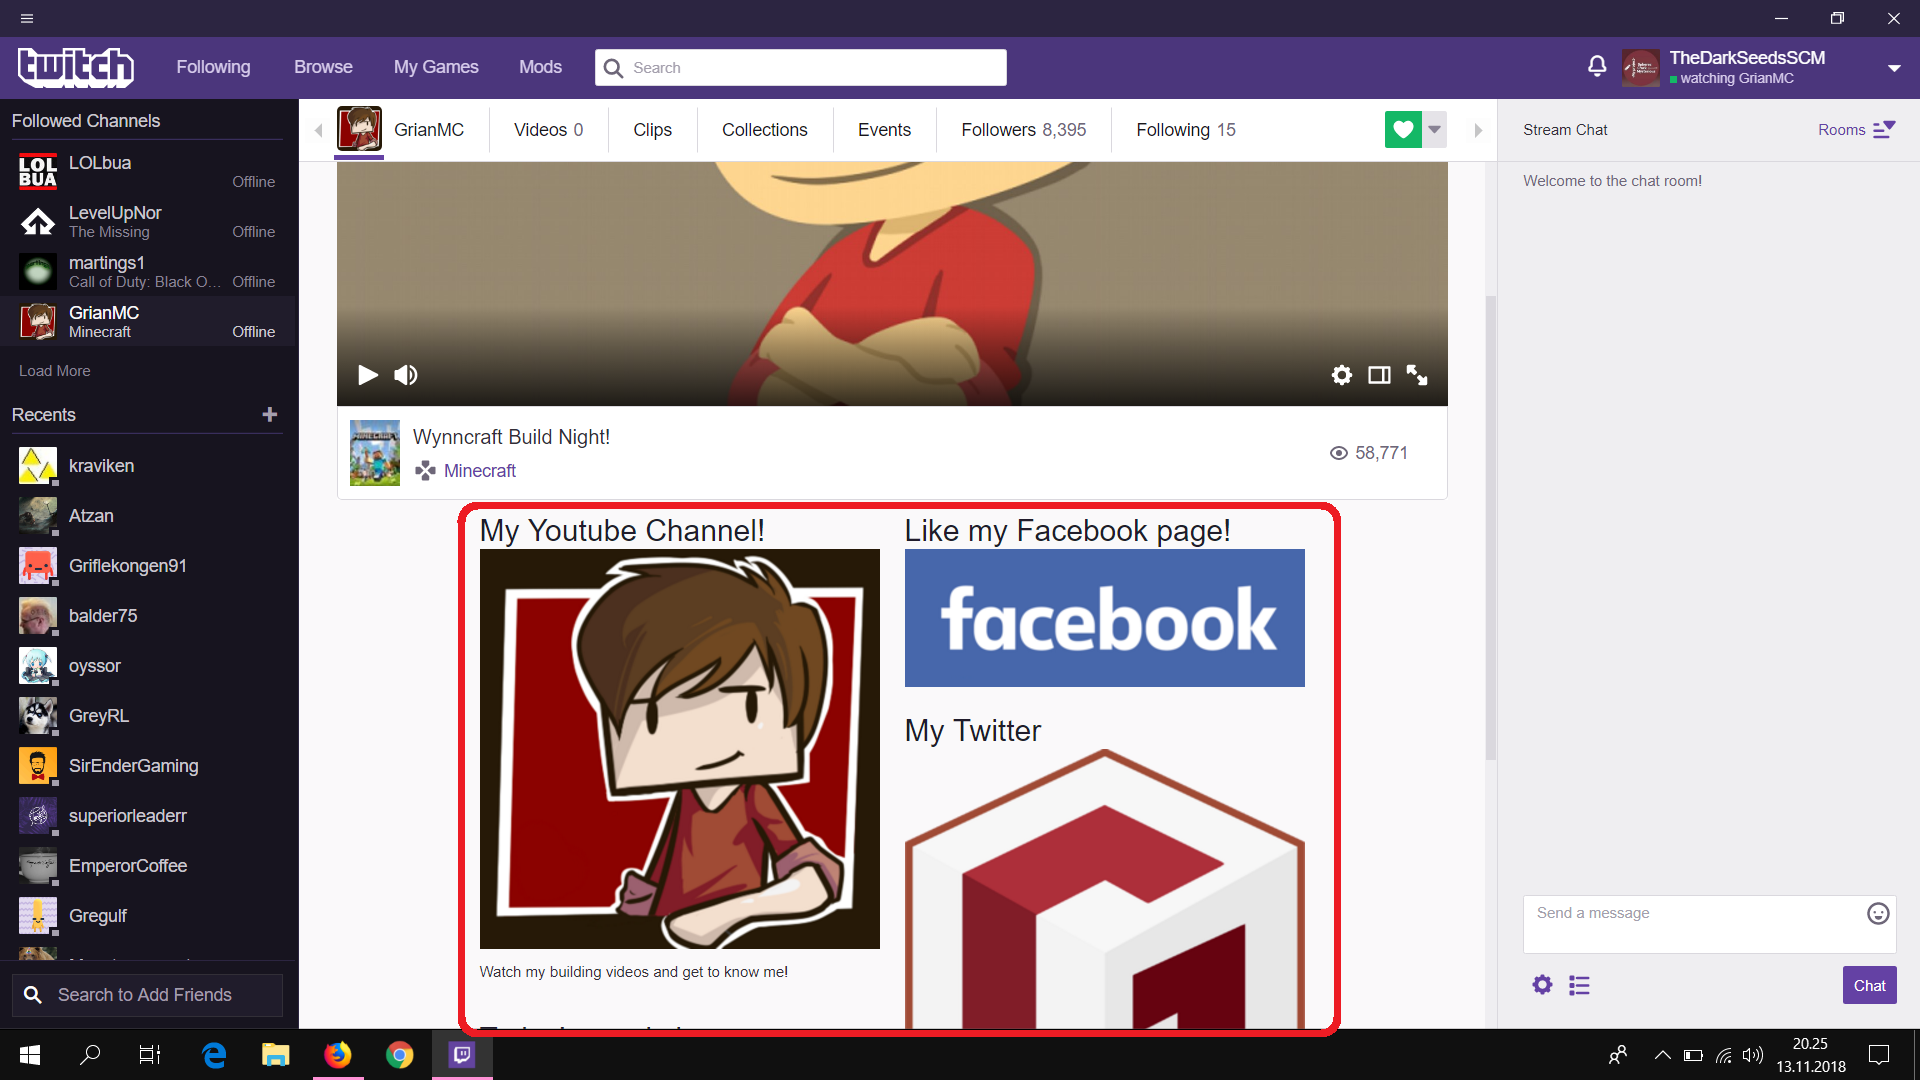Select LevelUpNor in Followed Channels
The height and width of the screenshot is (1080, 1920).
[149, 221]
